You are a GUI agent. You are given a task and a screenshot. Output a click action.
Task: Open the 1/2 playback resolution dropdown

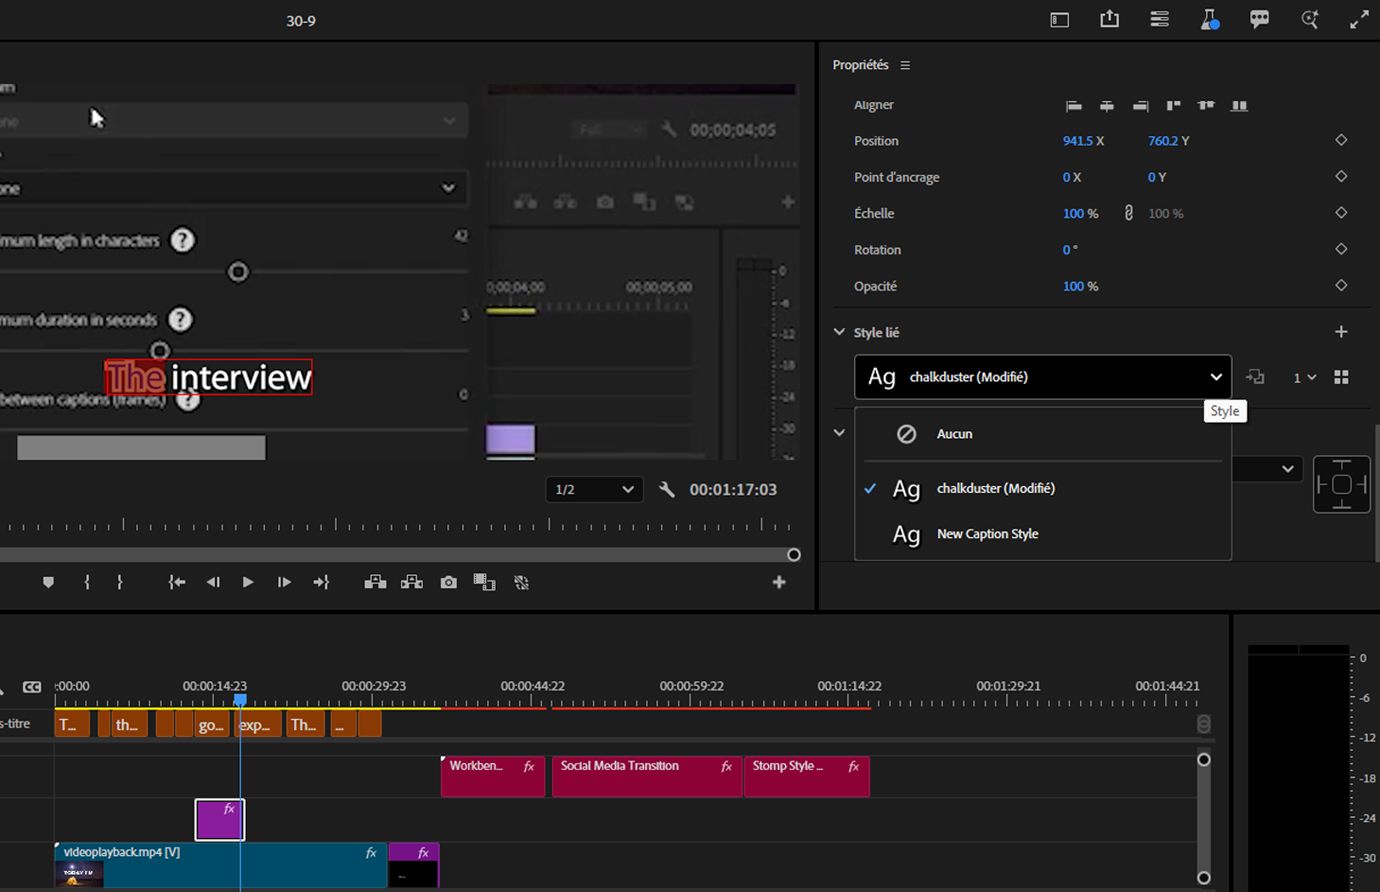593,489
